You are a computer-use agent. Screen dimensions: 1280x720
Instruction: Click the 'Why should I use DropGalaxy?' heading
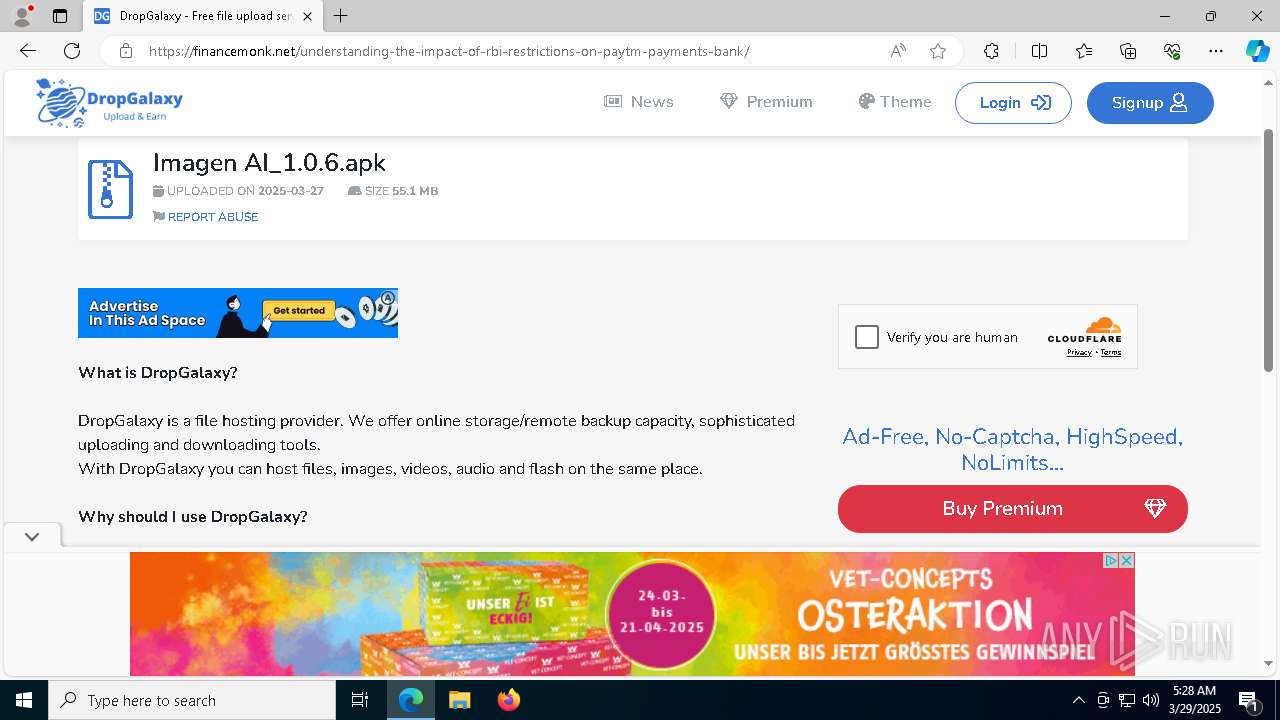point(193,517)
